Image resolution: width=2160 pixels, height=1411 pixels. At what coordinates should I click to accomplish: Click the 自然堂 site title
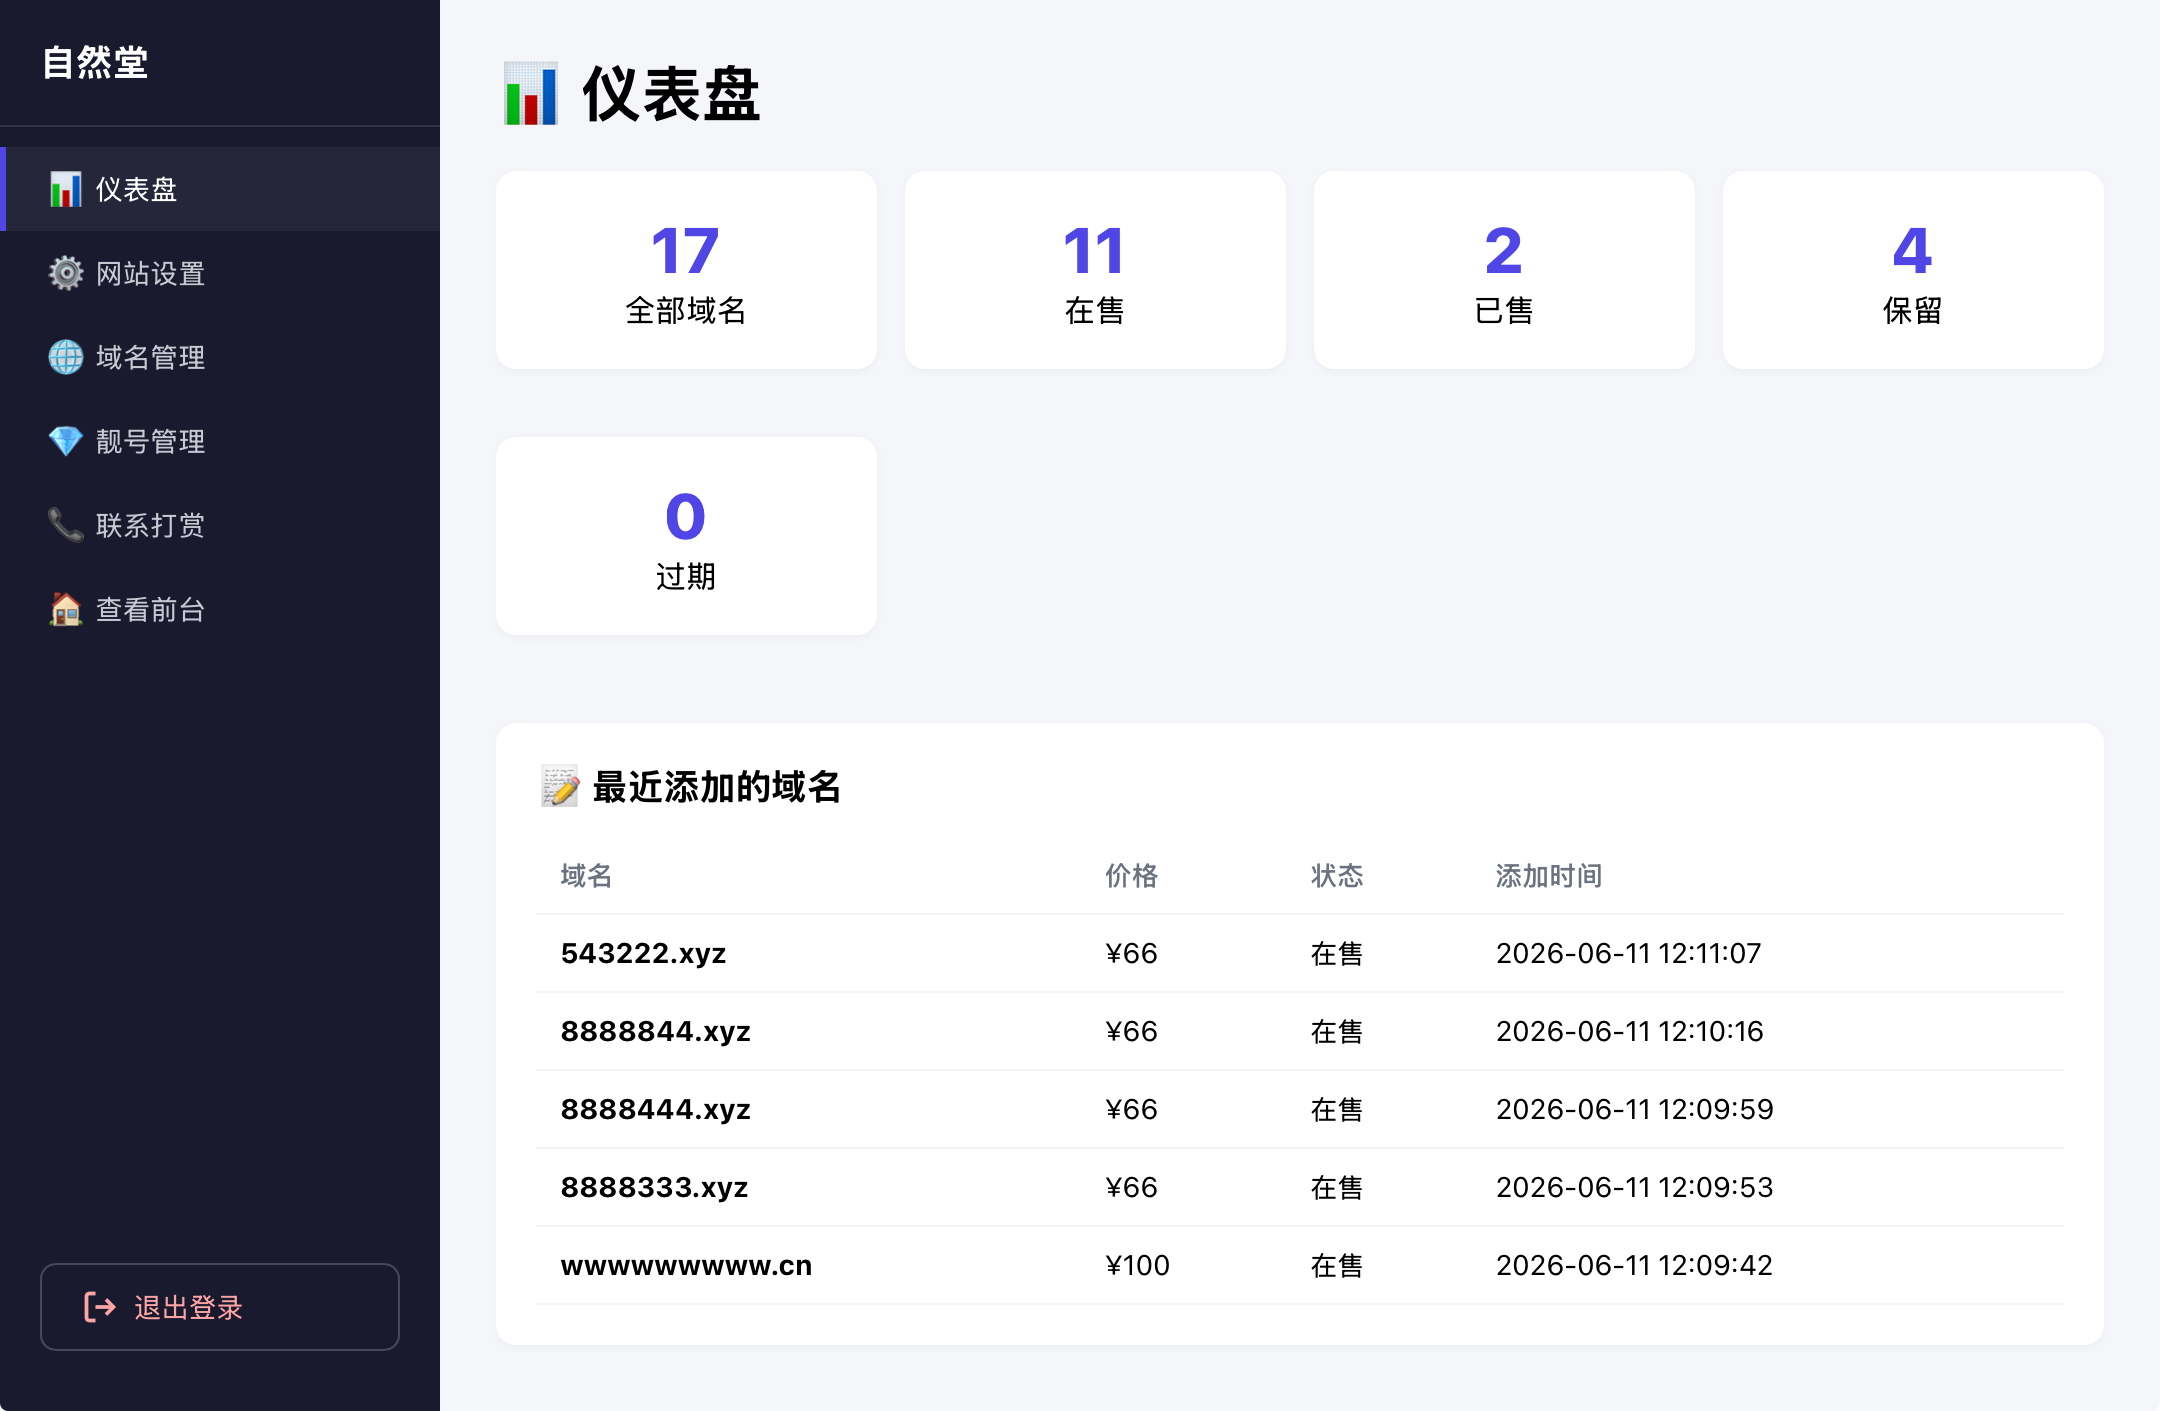95,63
